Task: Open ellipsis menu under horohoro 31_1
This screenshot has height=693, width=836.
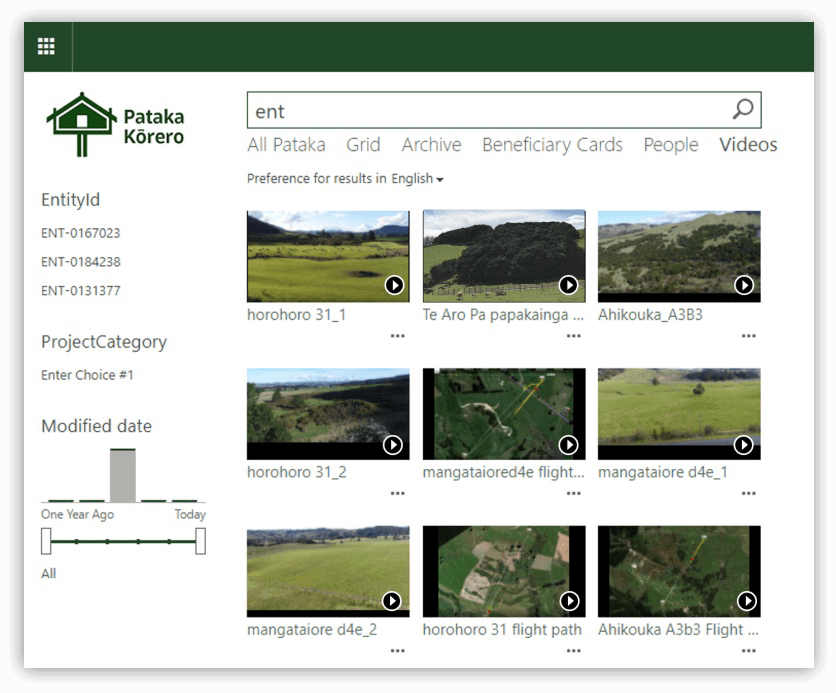Action: 398,336
